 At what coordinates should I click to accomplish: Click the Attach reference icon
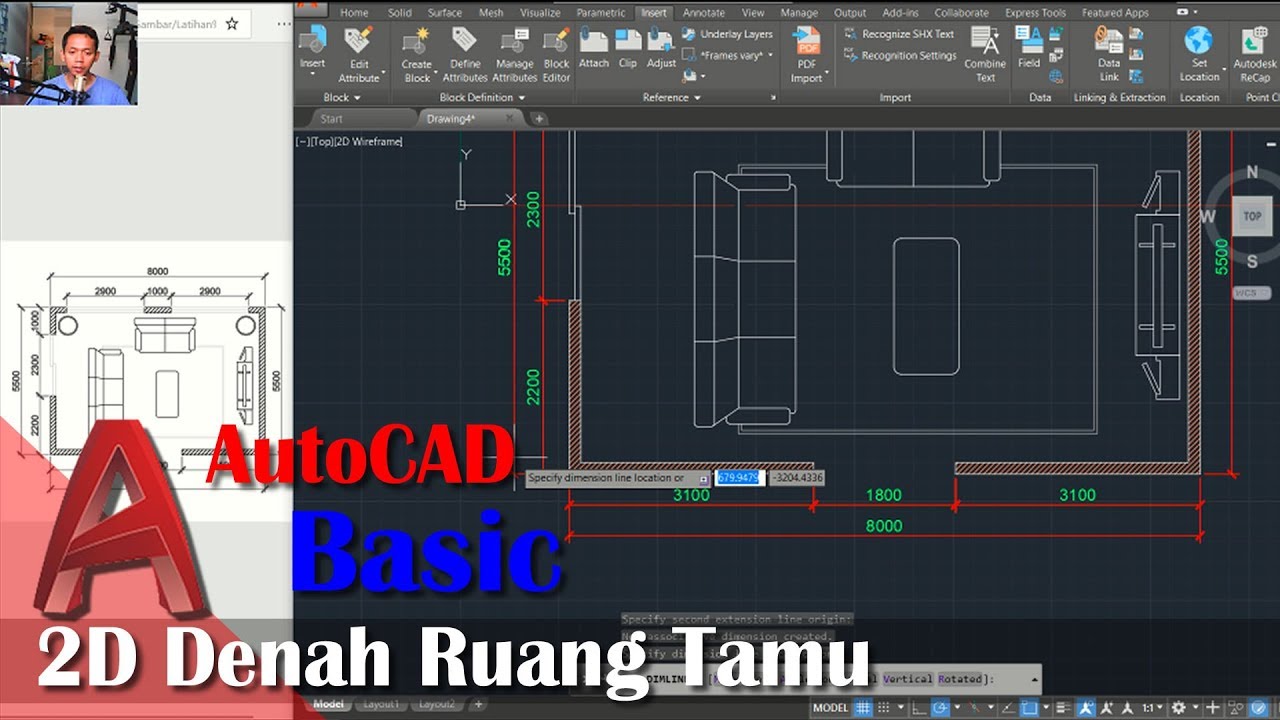tap(594, 40)
